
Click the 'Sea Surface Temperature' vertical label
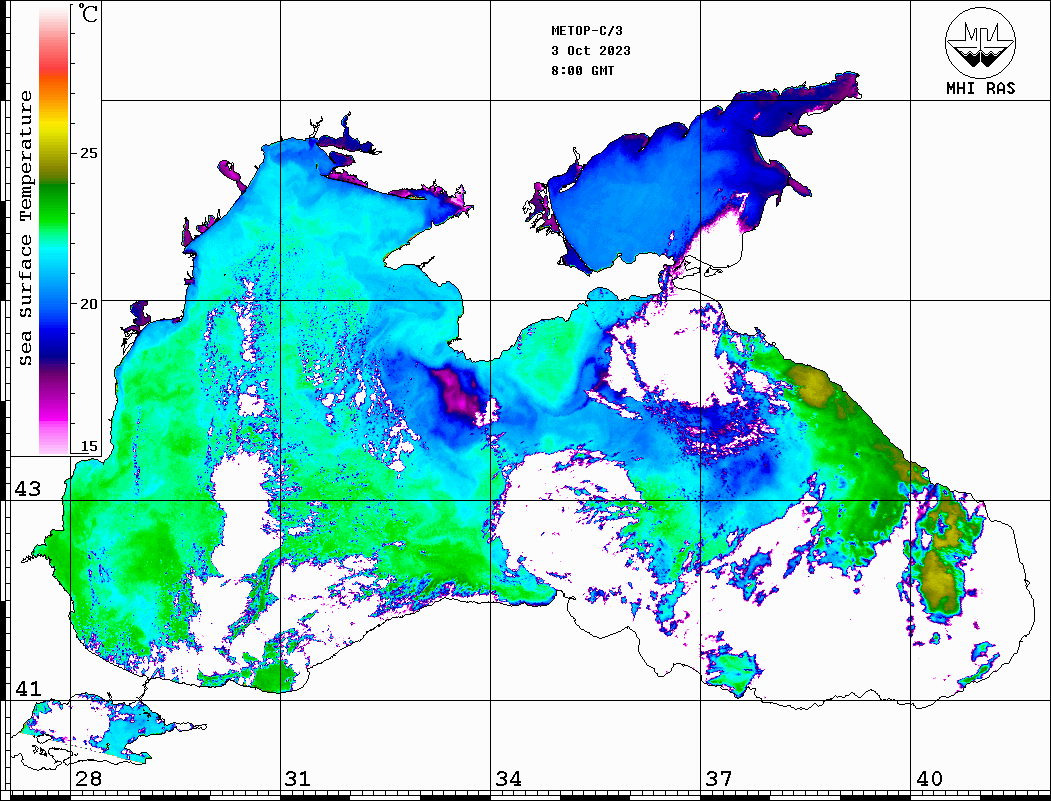25,229
